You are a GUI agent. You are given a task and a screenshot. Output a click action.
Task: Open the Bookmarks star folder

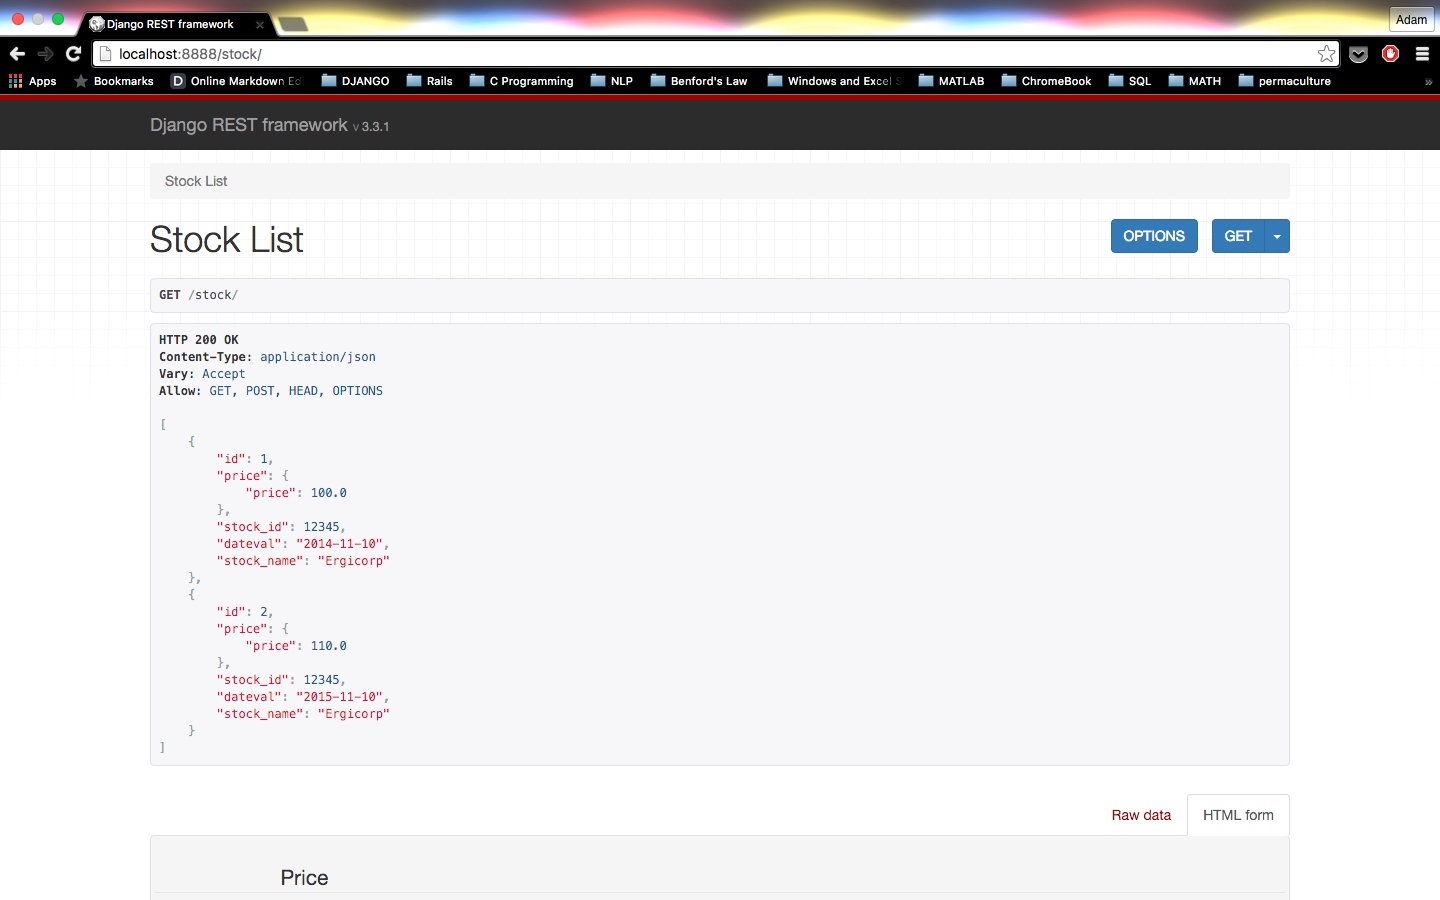(114, 81)
